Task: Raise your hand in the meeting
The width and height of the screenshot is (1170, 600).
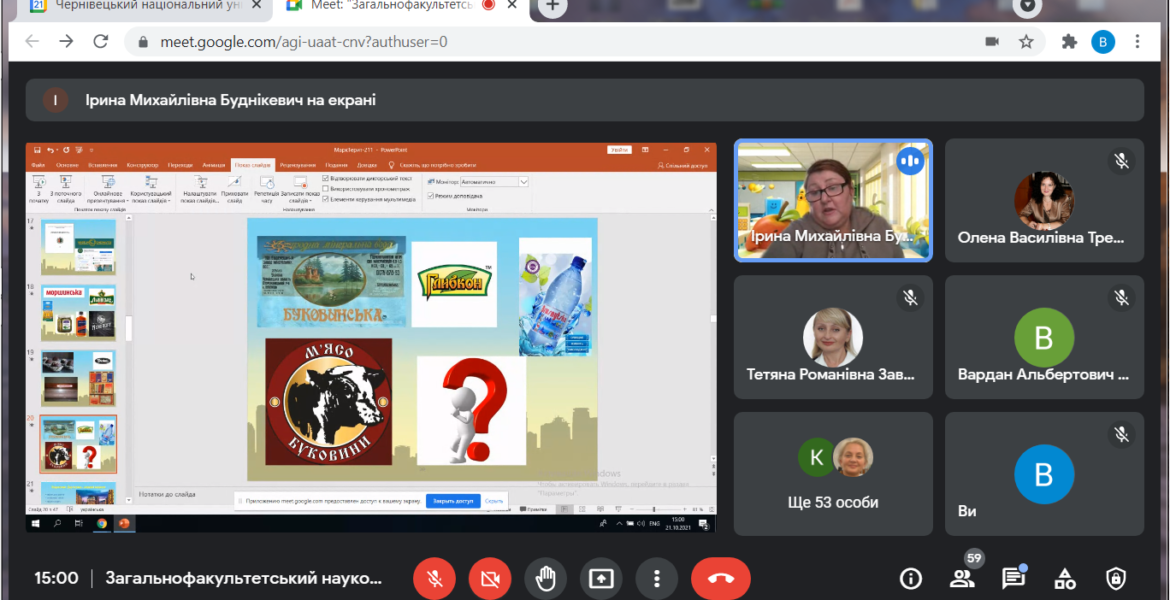Action: (x=545, y=578)
